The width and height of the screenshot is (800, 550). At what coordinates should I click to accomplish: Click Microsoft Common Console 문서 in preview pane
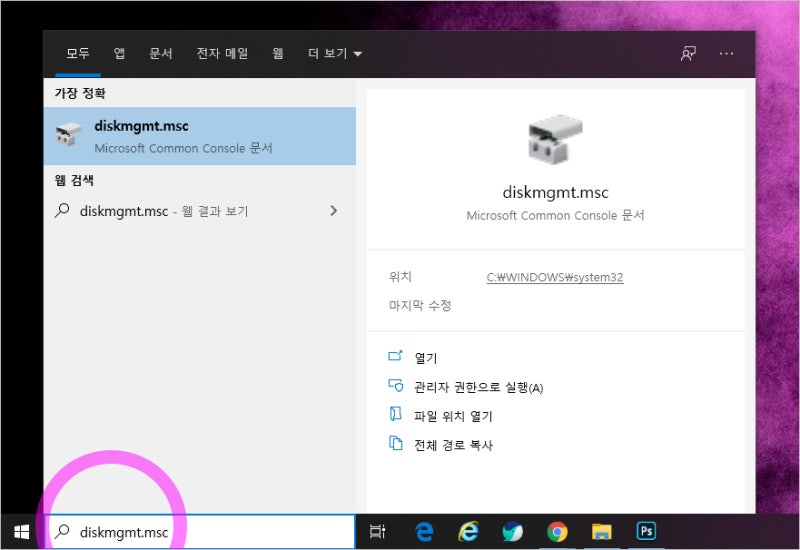(x=555, y=215)
